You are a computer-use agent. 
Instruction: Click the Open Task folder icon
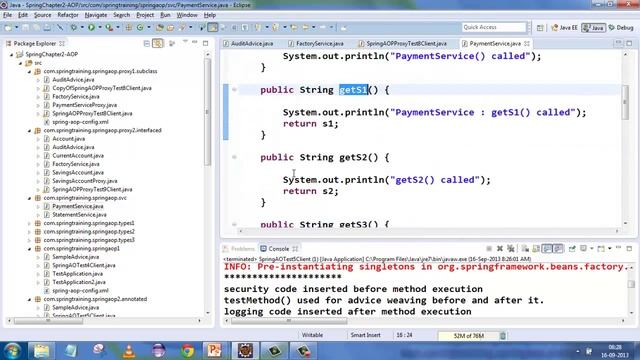pyautogui.click(x=171, y=27)
